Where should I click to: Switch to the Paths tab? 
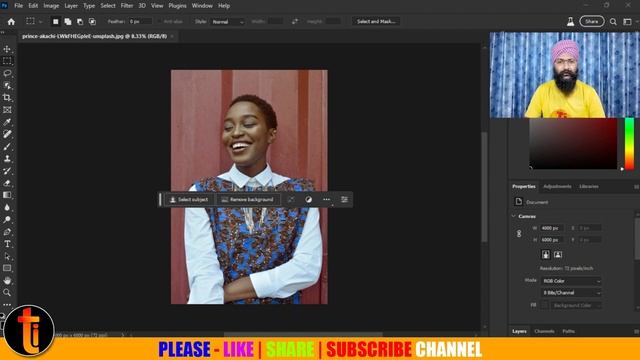click(568, 331)
